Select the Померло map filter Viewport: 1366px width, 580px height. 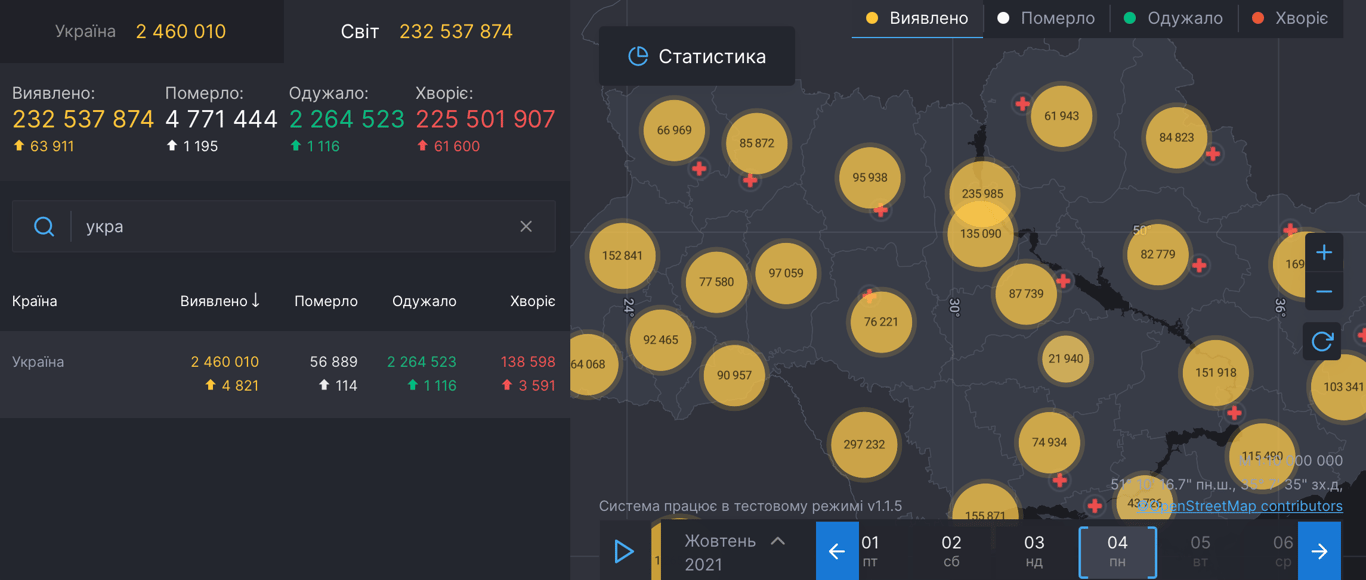(1046, 18)
